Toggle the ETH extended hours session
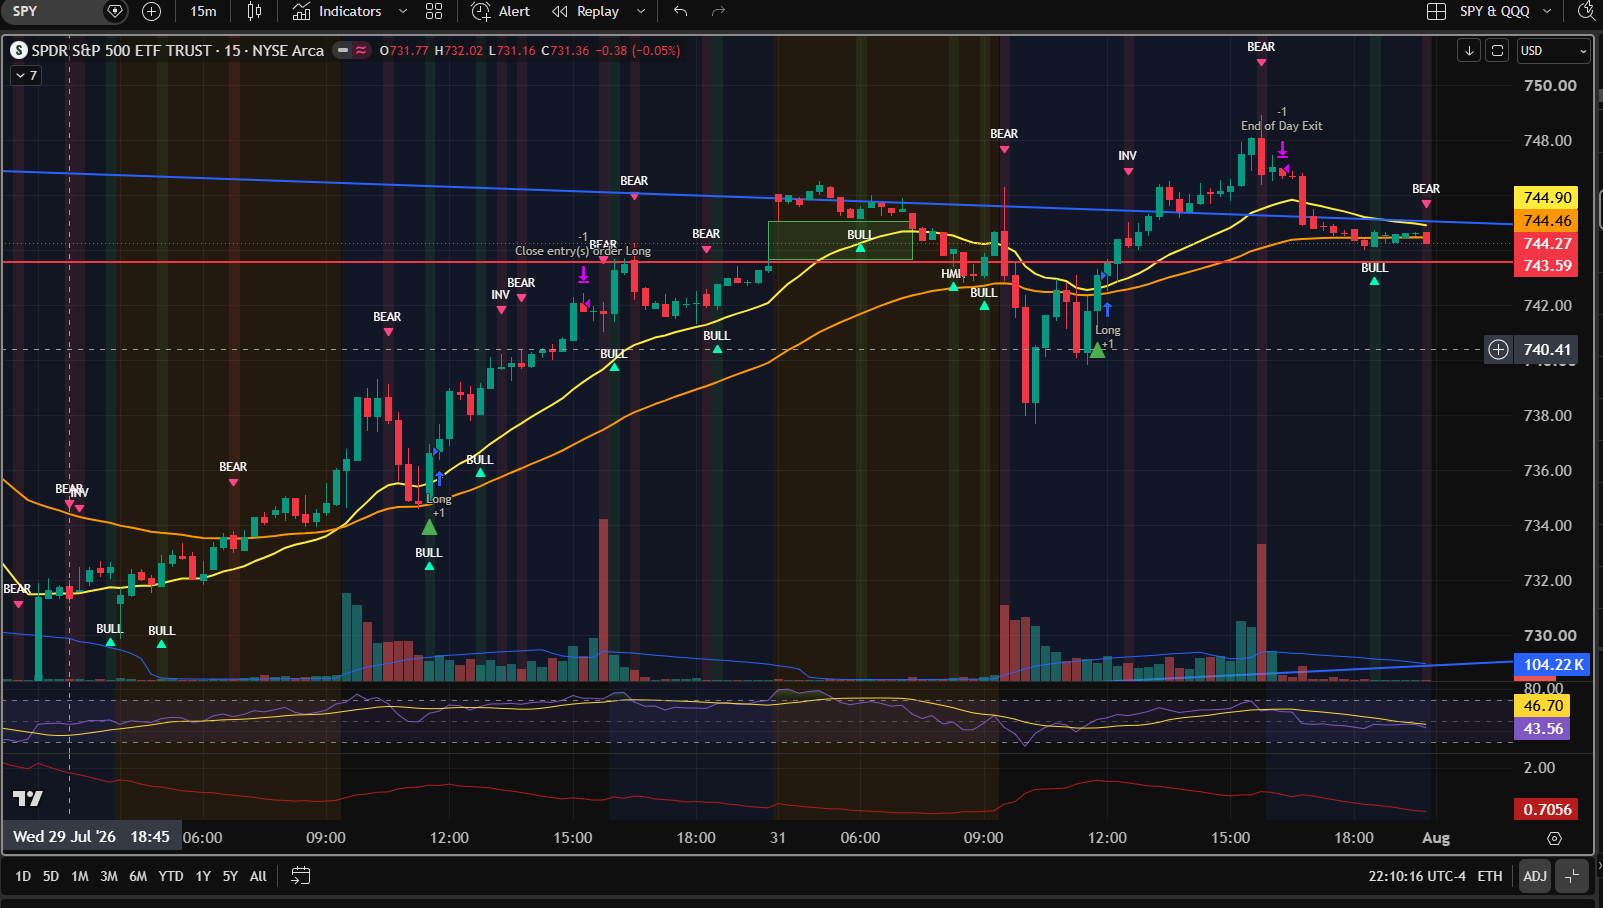Viewport: 1603px width, 908px height. [1490, 876]
